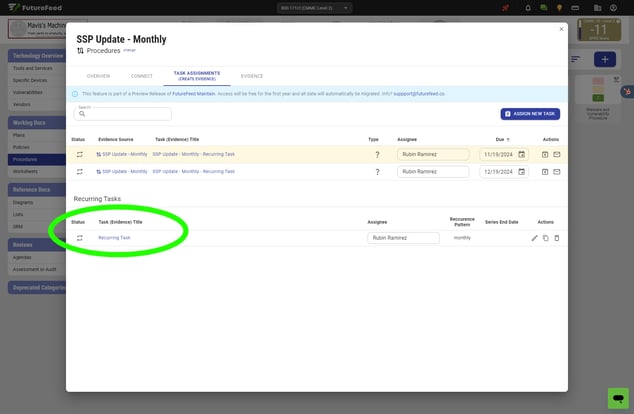The width and height of the screenshot is (634, 414).
Task: Close the SSP Update dialog
Action: point(561,29)
